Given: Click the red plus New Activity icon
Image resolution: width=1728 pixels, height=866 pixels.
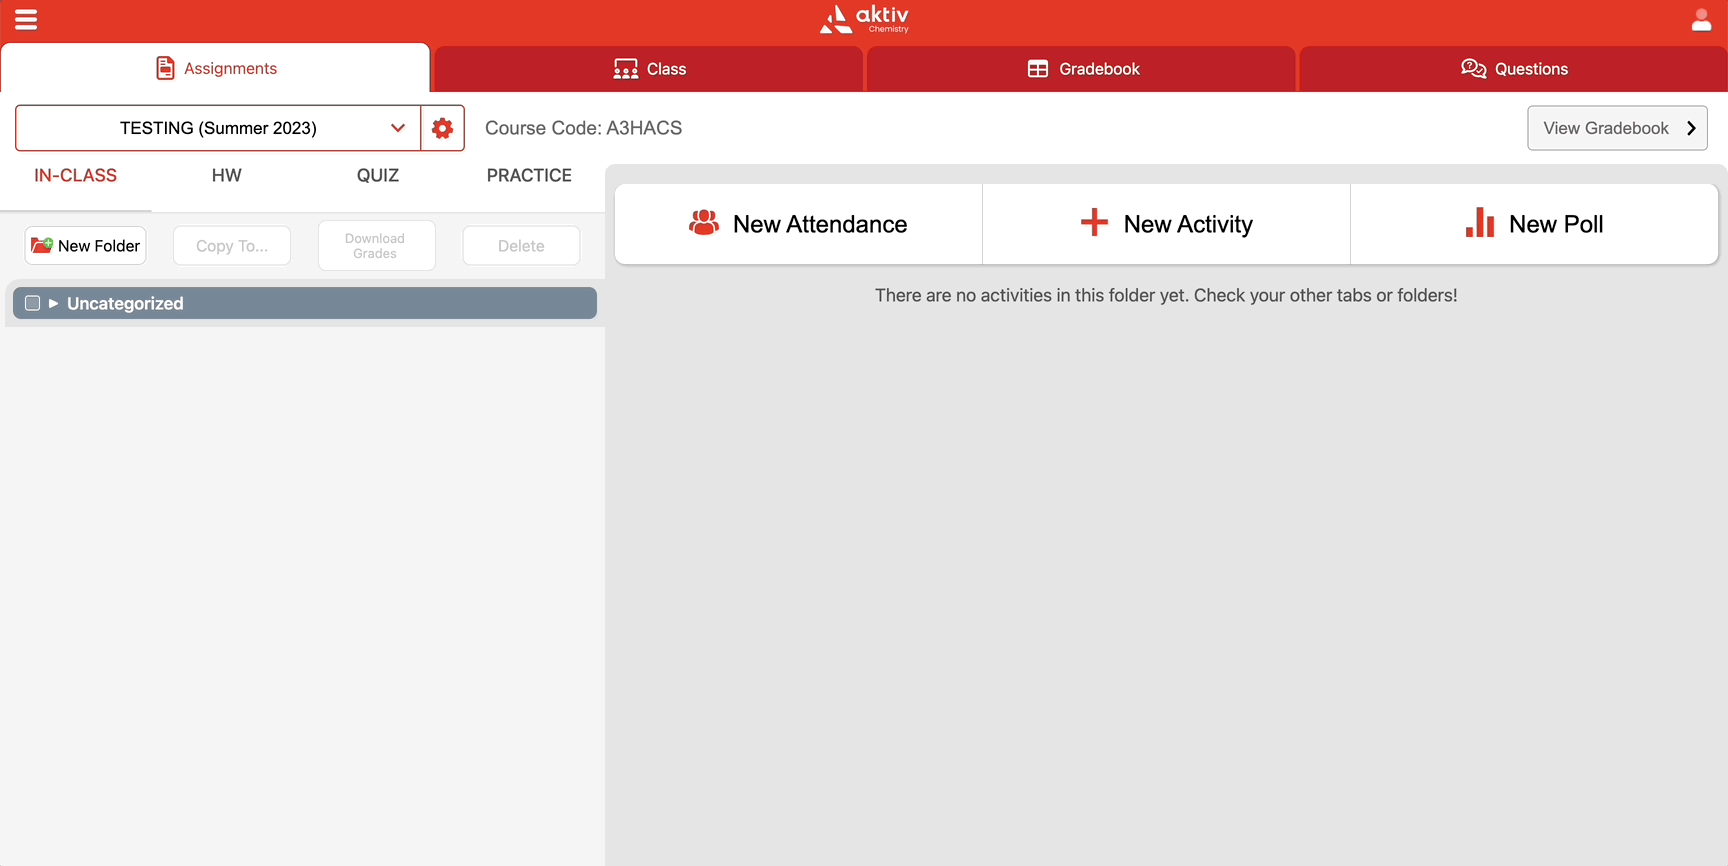Looking at the screenshot, I should 1094,222.
